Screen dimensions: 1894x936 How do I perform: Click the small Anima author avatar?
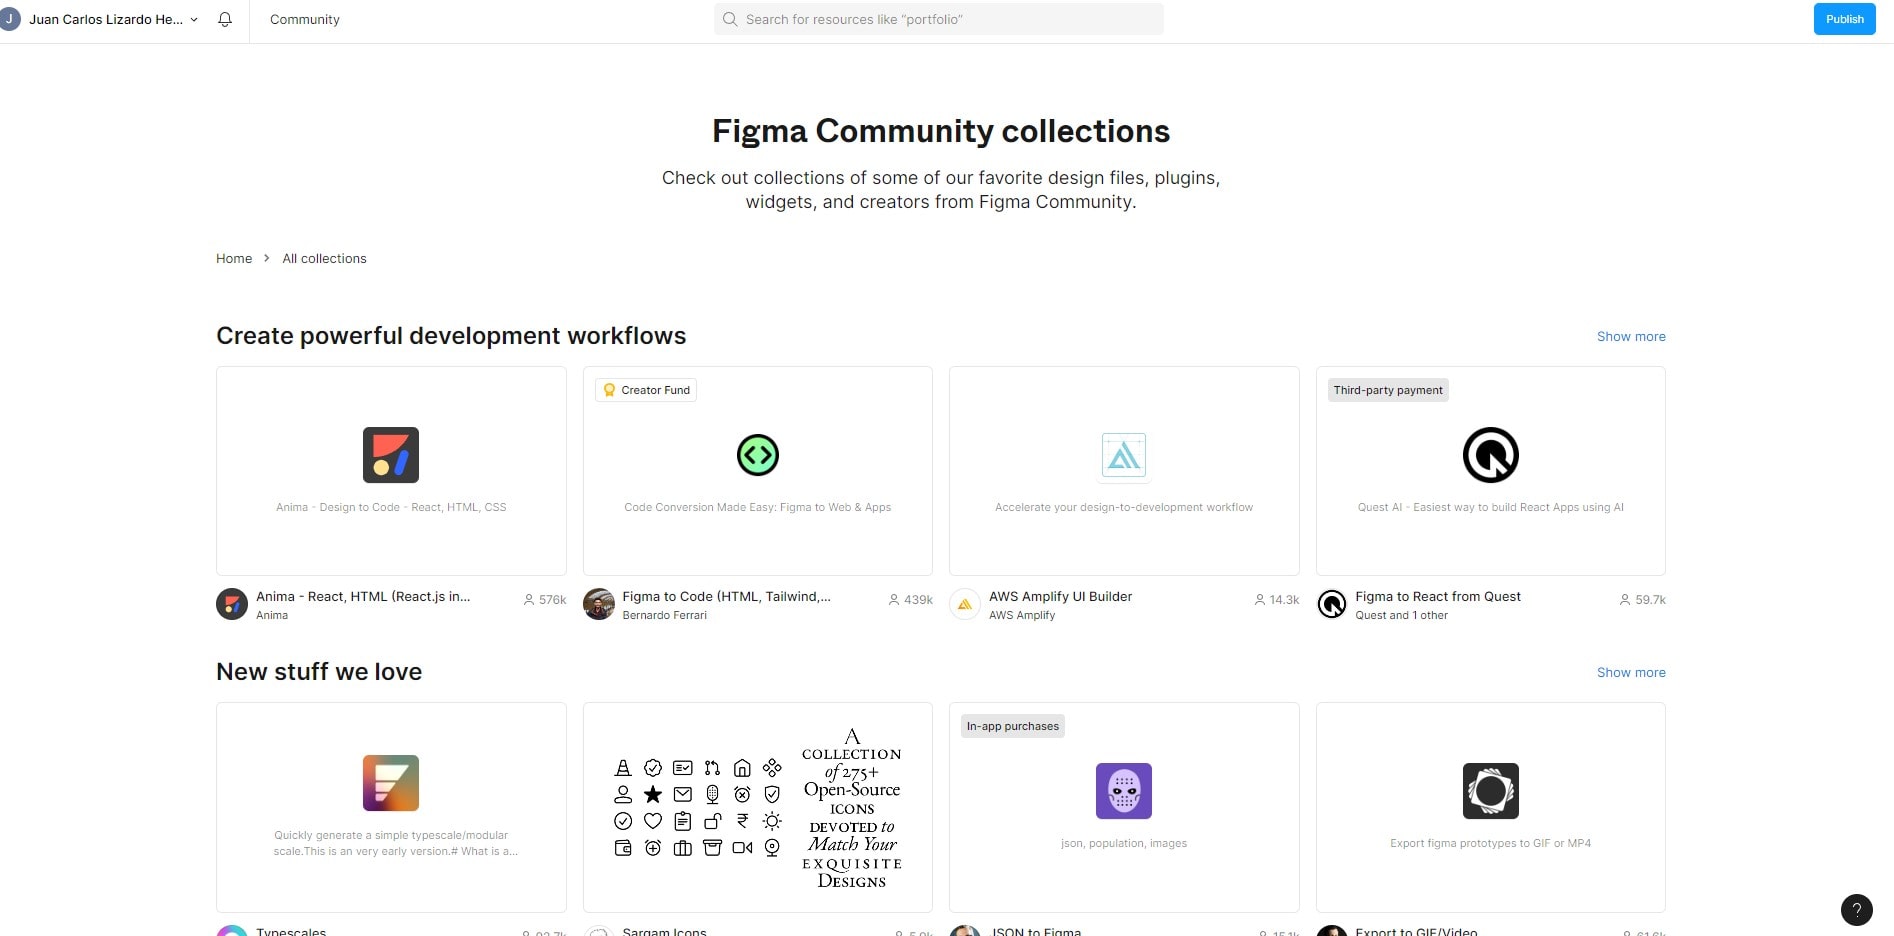point(232,604)
